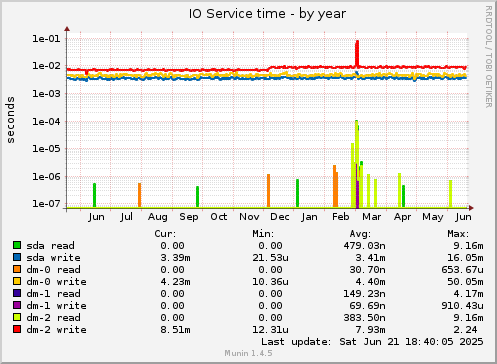Click the 'Max:' column header

[458, 234]
